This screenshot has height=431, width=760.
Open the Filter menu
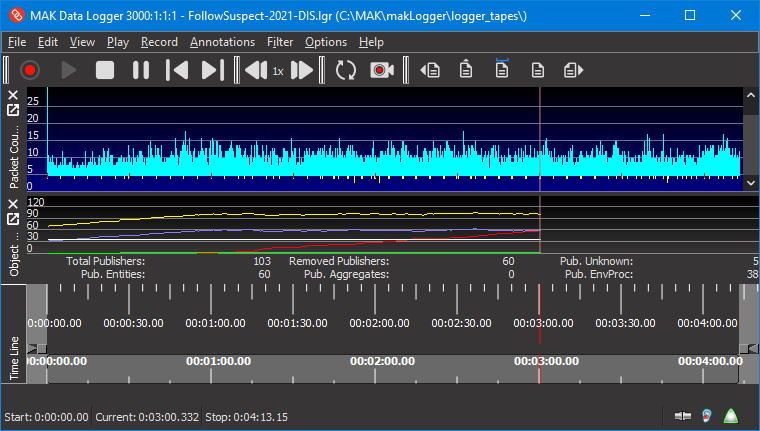coord(280,42)
